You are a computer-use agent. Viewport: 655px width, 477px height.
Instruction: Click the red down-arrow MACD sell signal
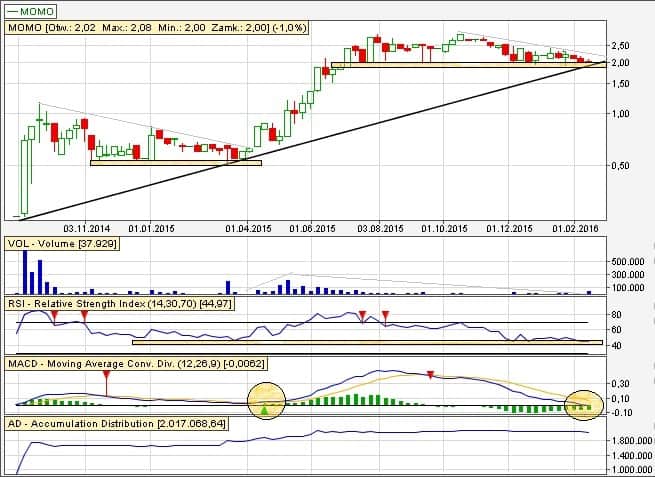click(x=430, y=375)
